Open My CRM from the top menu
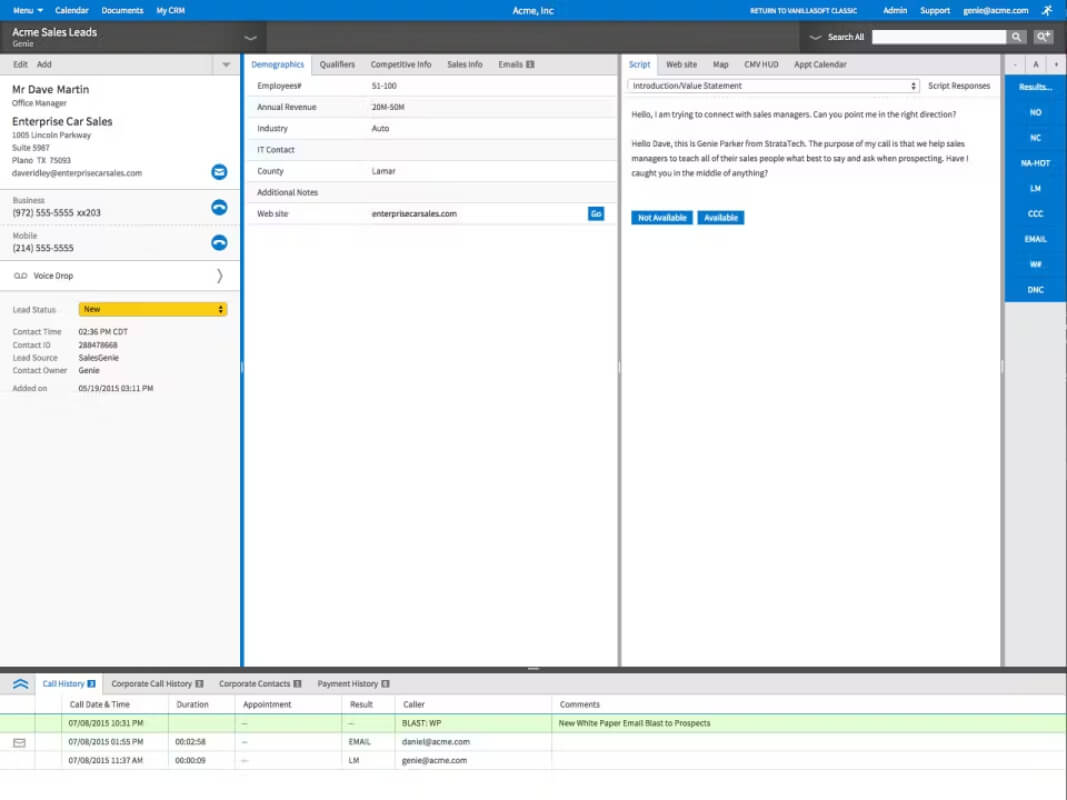The height and width of the screenshot is (800, 1067). [170, 10]
